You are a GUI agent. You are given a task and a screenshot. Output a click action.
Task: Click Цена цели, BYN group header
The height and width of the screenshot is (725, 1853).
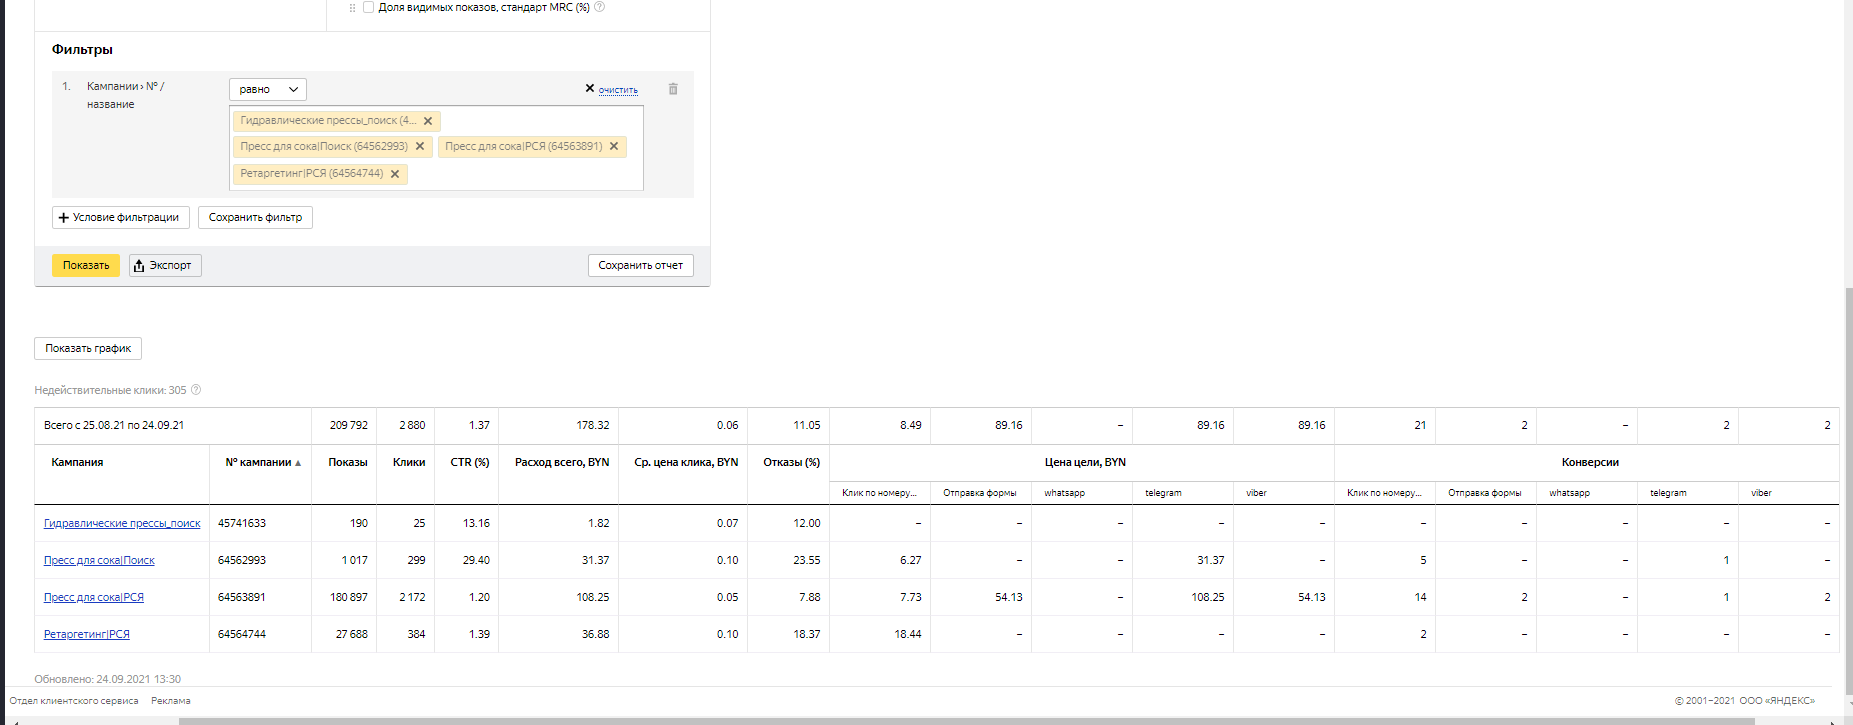point(1085,462)
